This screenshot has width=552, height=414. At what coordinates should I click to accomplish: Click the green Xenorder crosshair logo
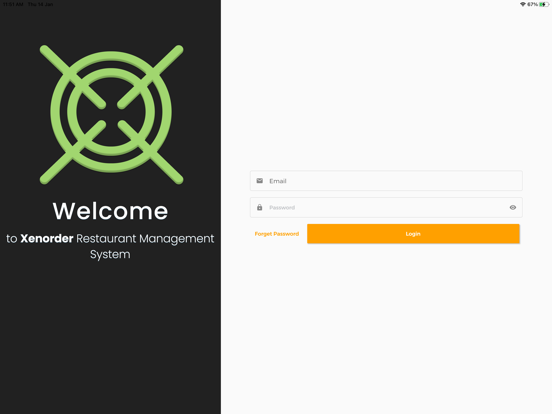click(x=111, y=114)
